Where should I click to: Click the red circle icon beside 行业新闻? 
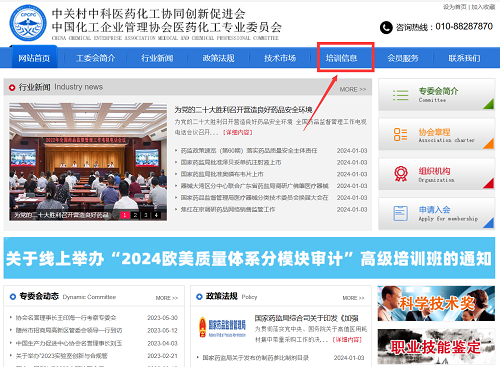(x=12, y=88)
